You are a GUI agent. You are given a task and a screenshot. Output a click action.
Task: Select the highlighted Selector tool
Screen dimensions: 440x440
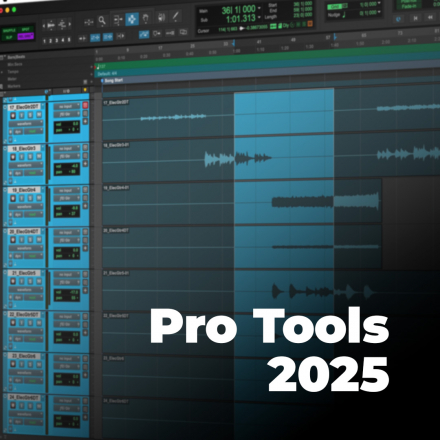(x=132, y=19)
